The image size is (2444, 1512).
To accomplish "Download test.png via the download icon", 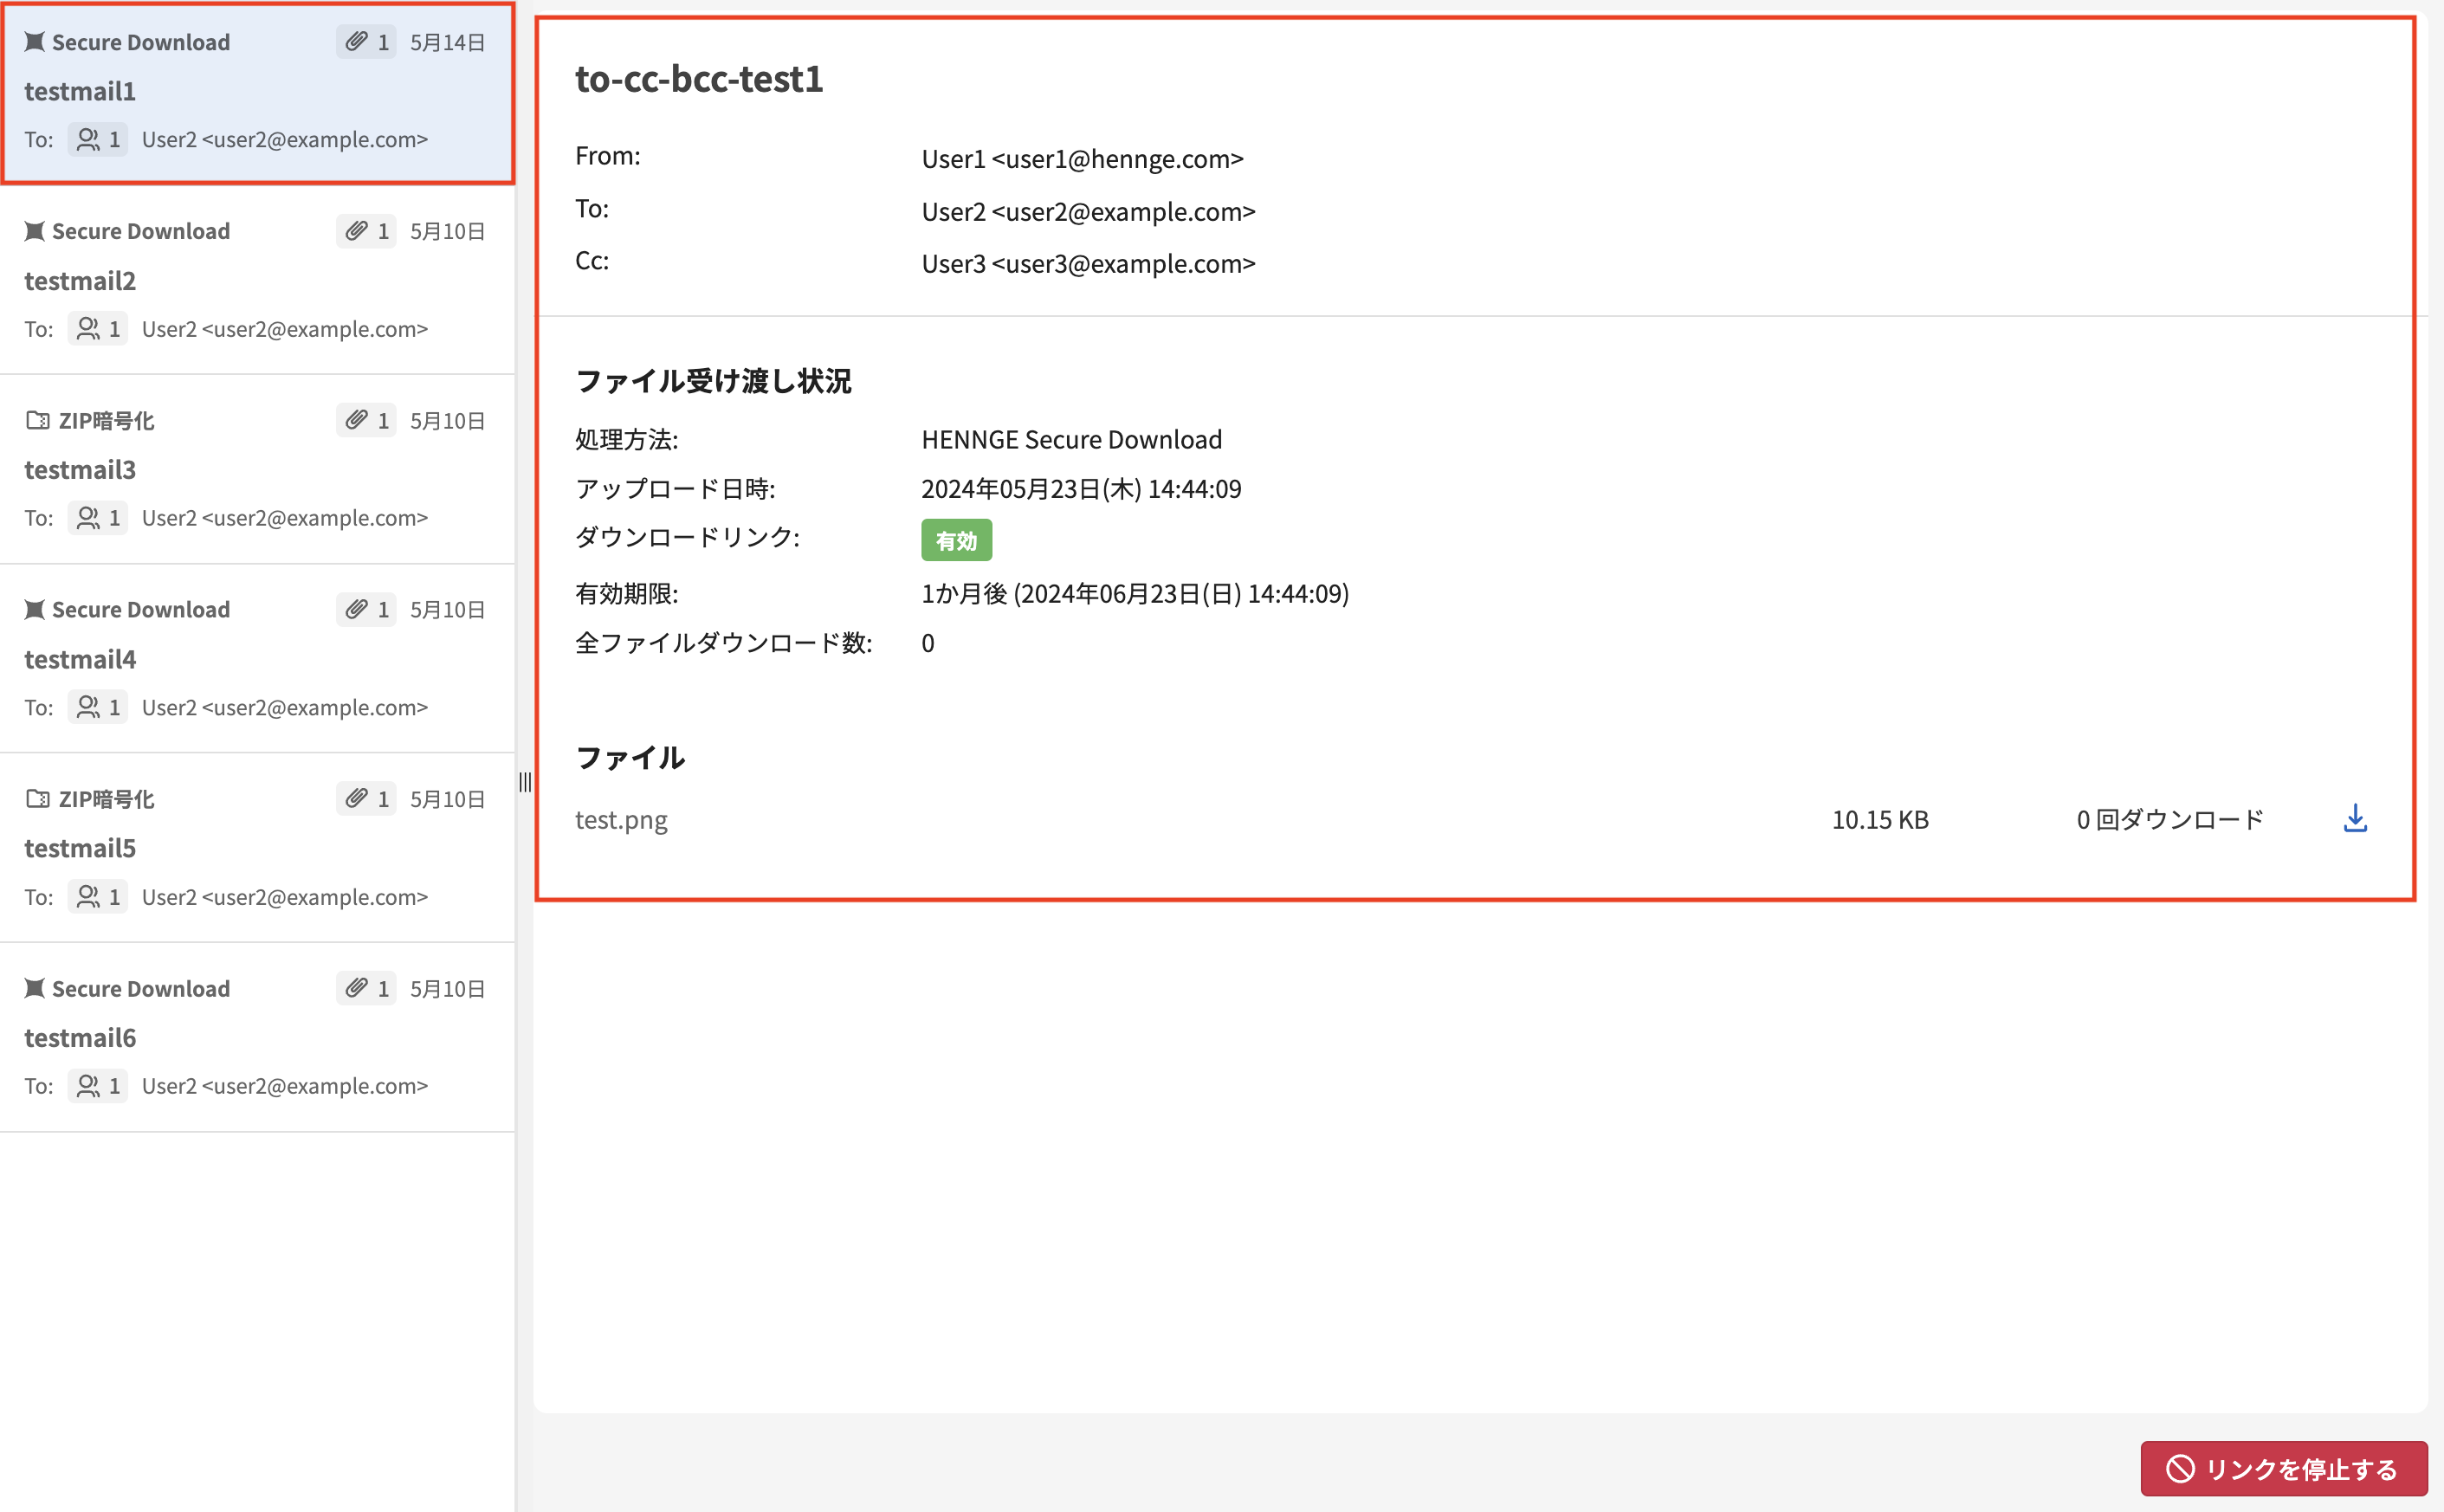I will pyautogui.click(x=2355, y=819).
